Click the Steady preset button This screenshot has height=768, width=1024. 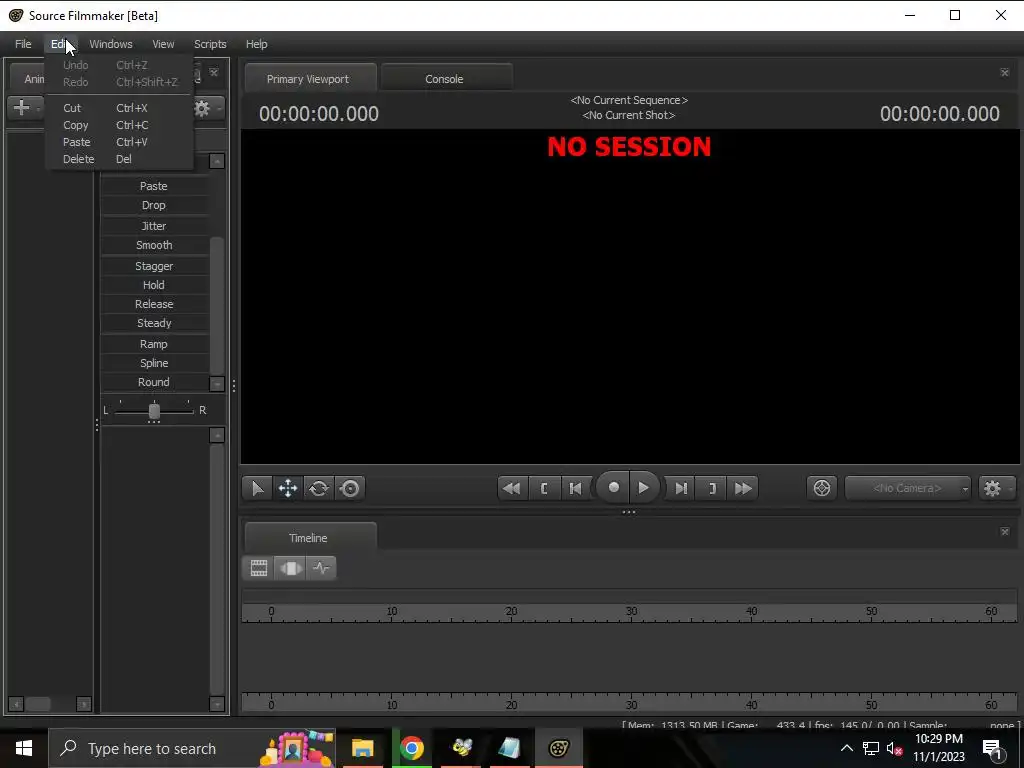pyautogui.click(x=154, y=323)
